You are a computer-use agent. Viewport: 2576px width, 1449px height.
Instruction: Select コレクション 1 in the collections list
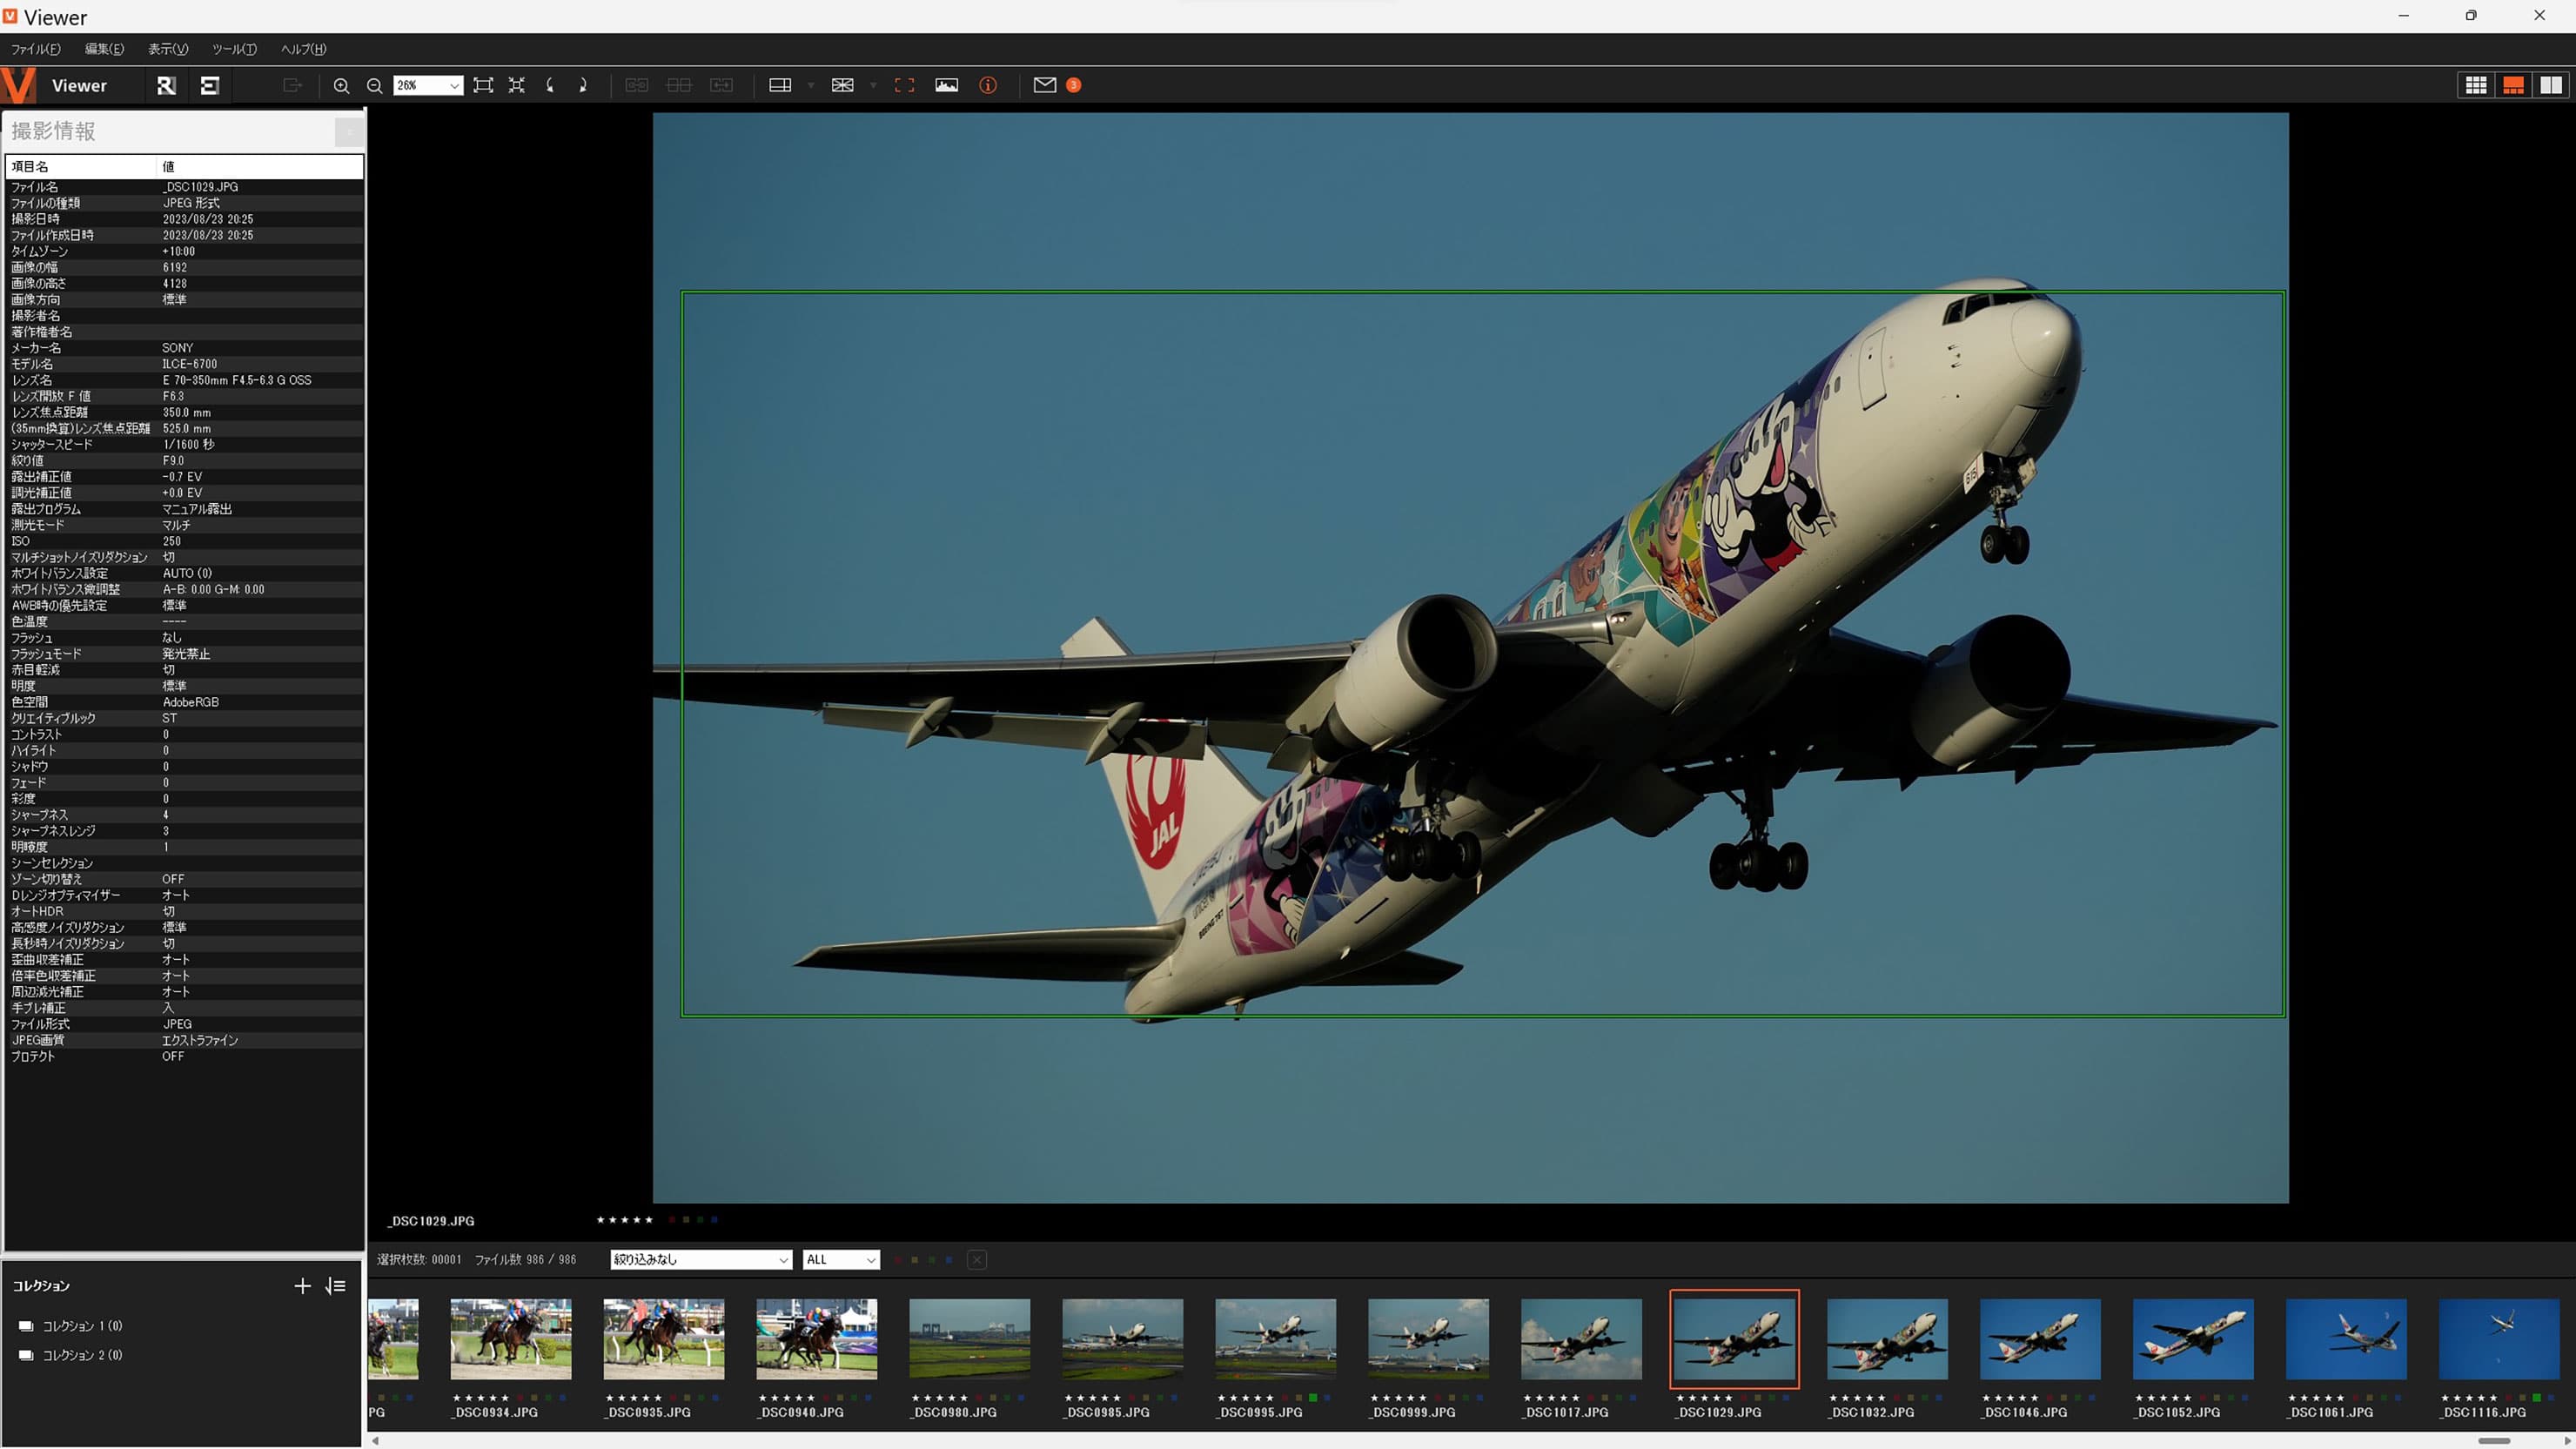[x=82, y=1326]
